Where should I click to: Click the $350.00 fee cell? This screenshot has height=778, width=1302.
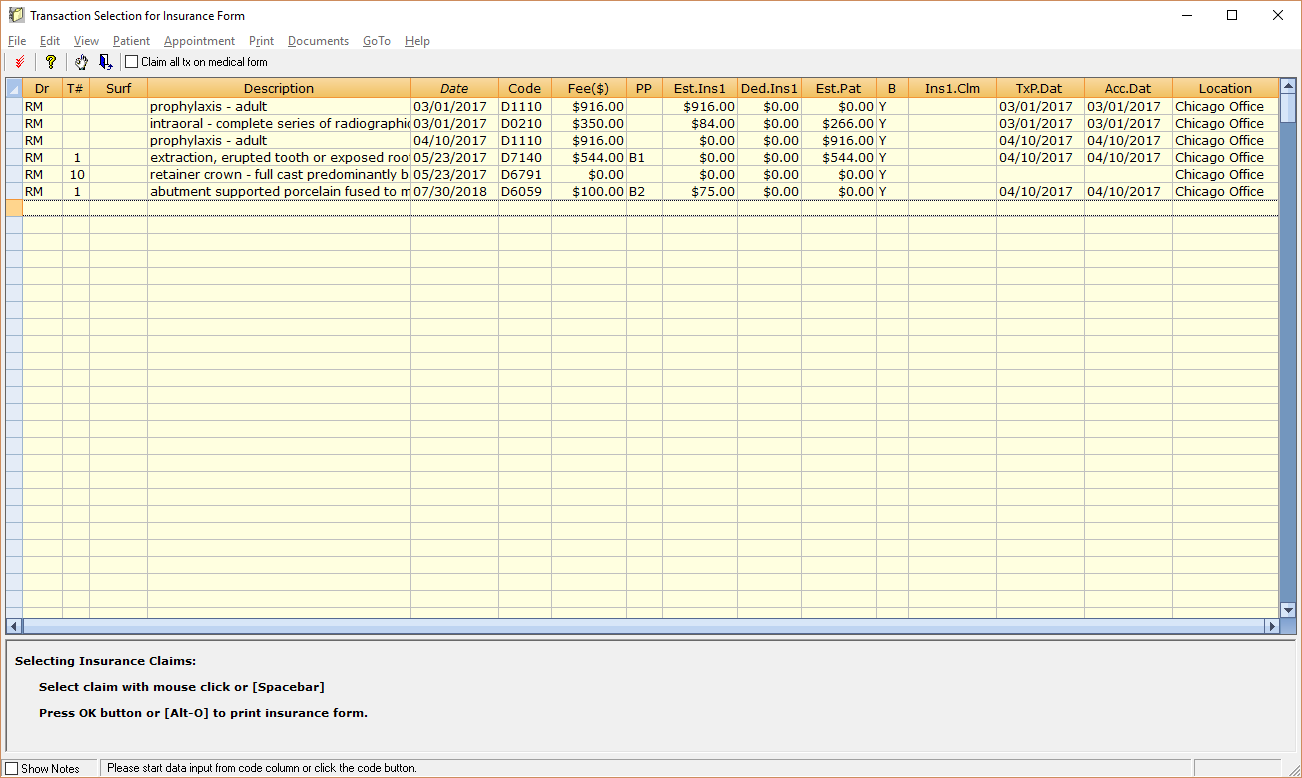589,123
